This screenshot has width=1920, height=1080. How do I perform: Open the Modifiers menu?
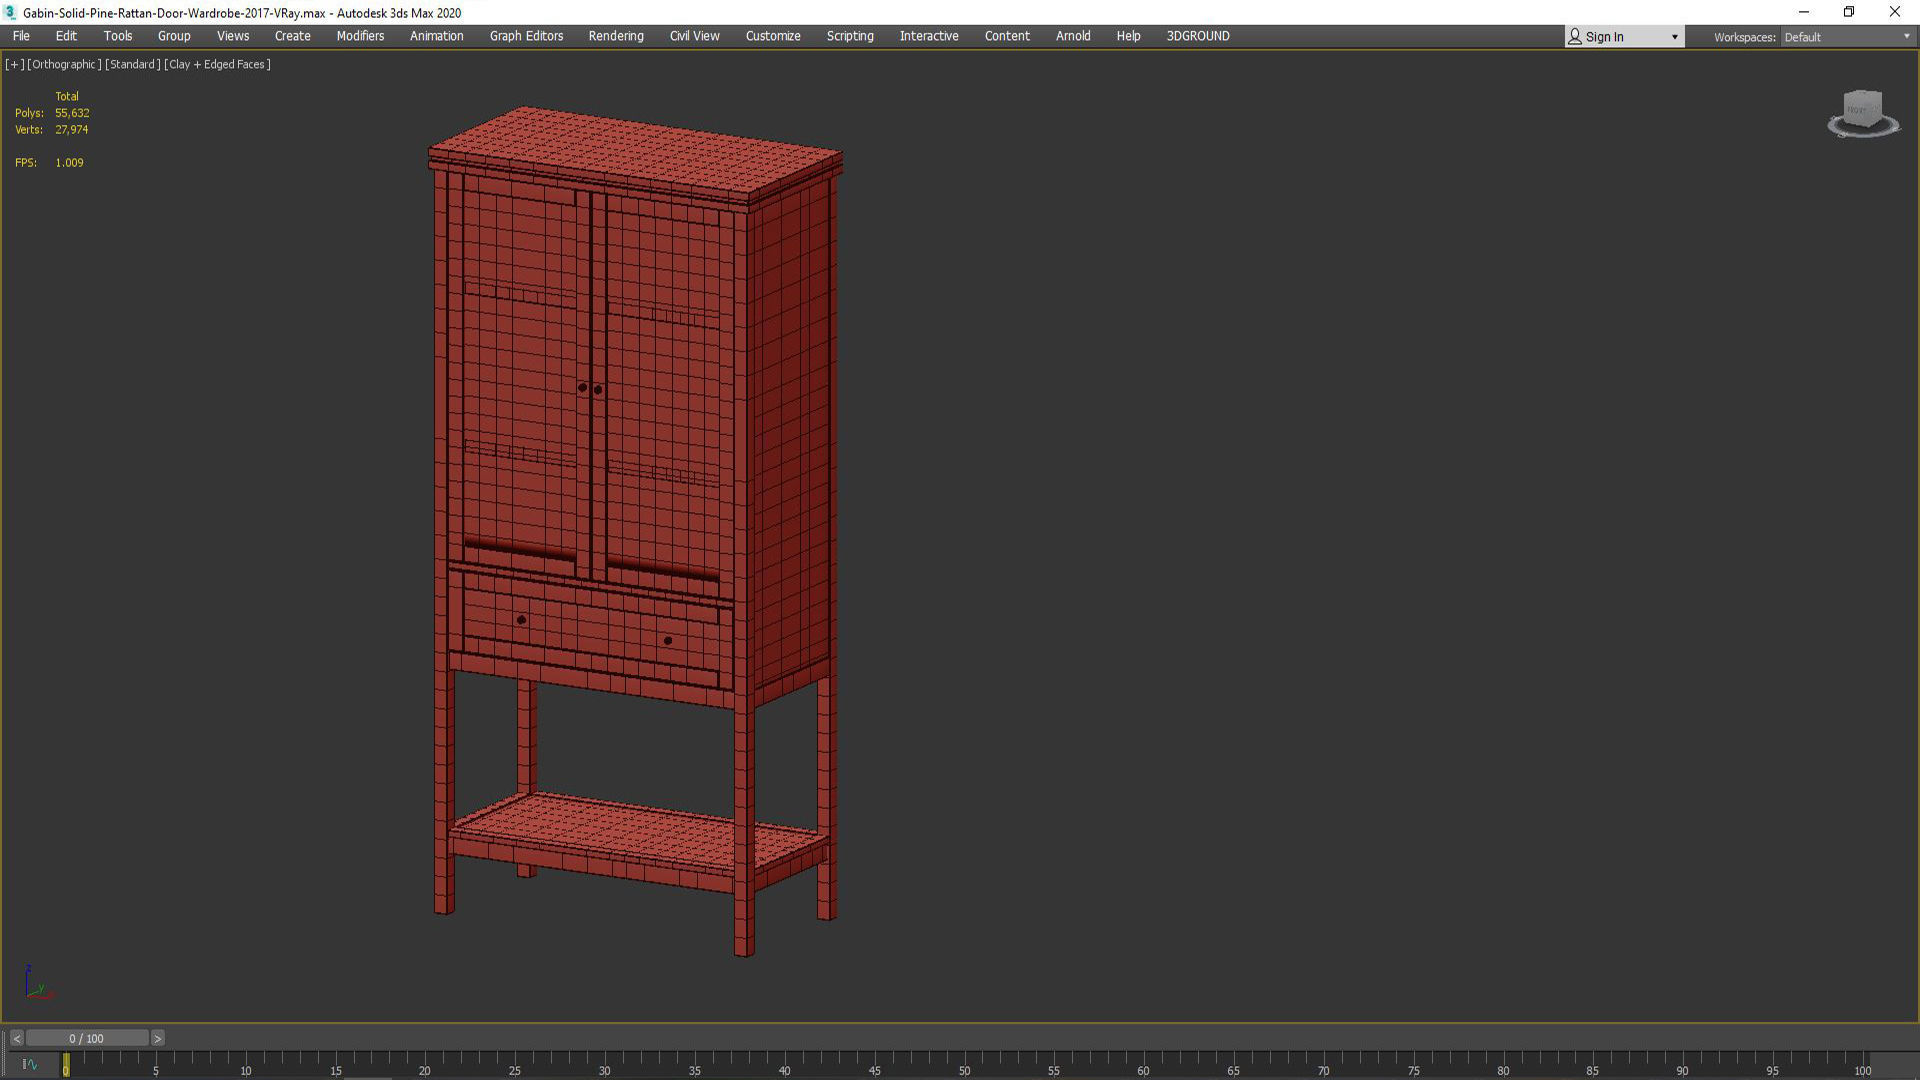pos(360,36)
